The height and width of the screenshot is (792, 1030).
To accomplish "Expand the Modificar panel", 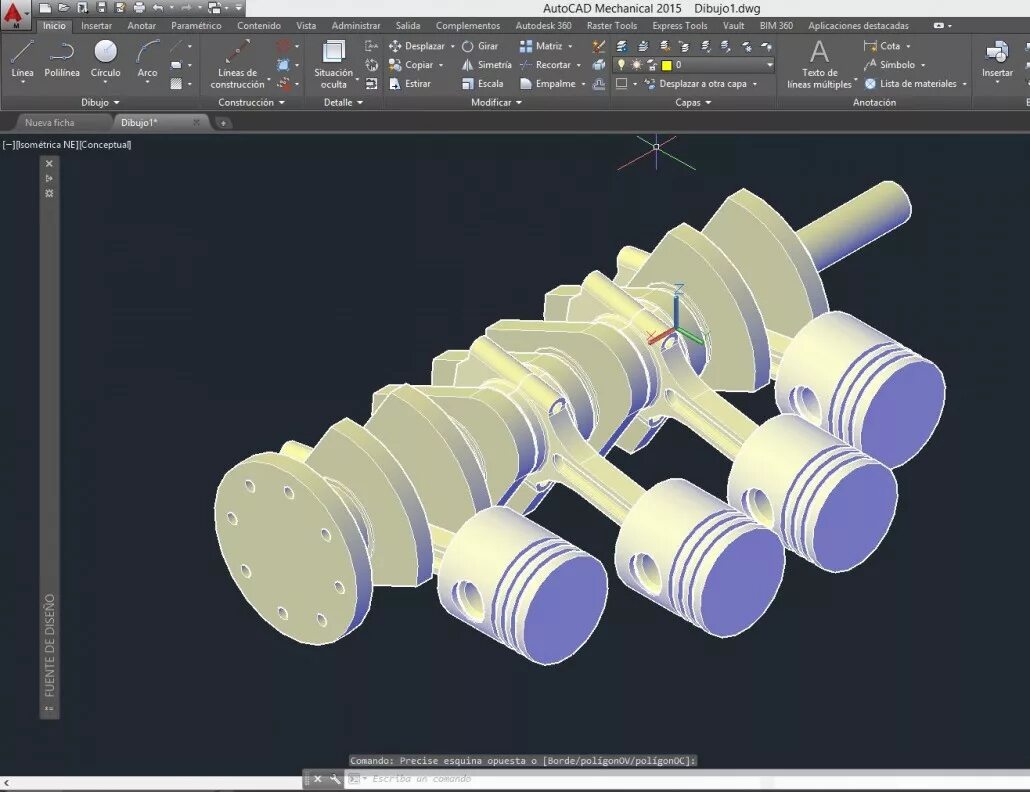I will click(496, 102).
